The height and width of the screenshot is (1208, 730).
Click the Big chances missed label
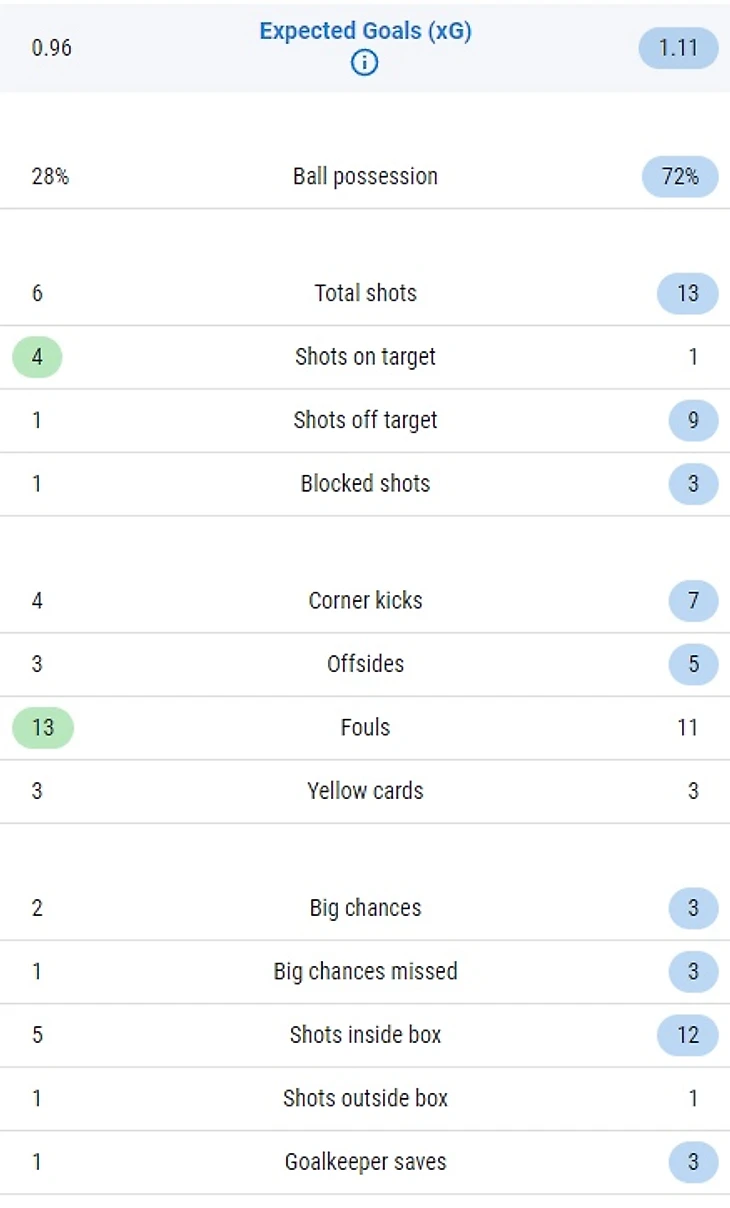pos(365,971)
